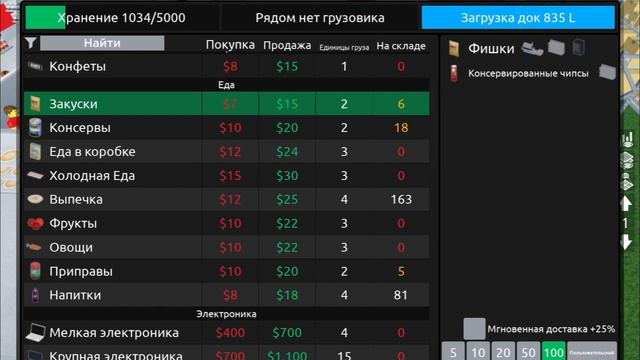Click the Овощи product name
This screenshot has width=640, height=360.
(x=71, y=247)
